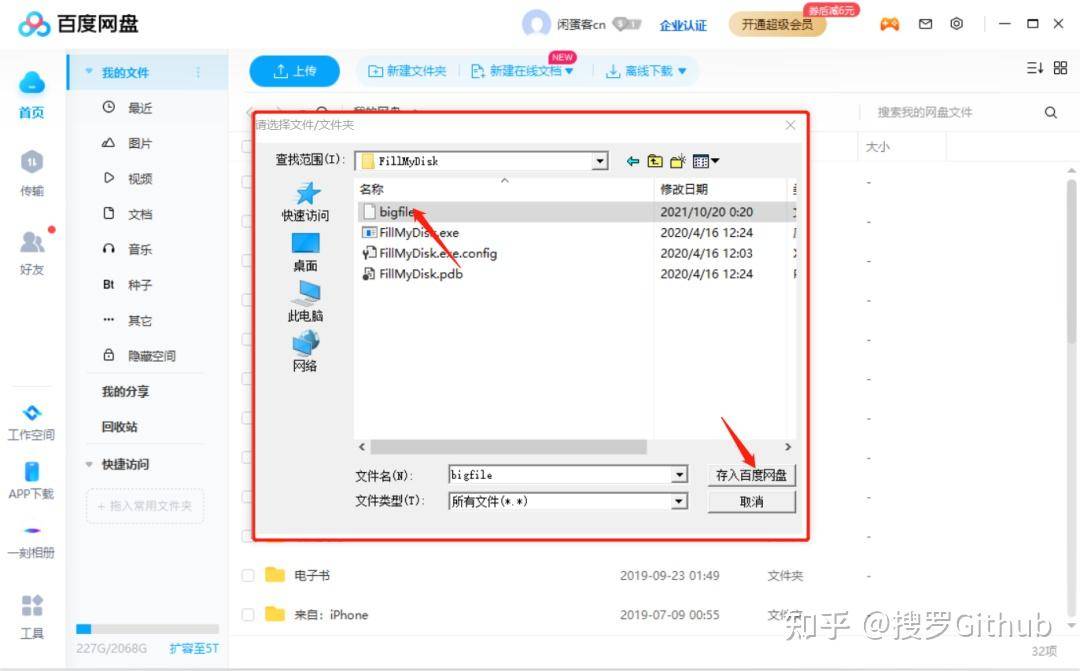The width and height of the screenshot is (1080, 671).
Task: Select 此电脑 computer icon in dialog
Action: pos(306,293)
